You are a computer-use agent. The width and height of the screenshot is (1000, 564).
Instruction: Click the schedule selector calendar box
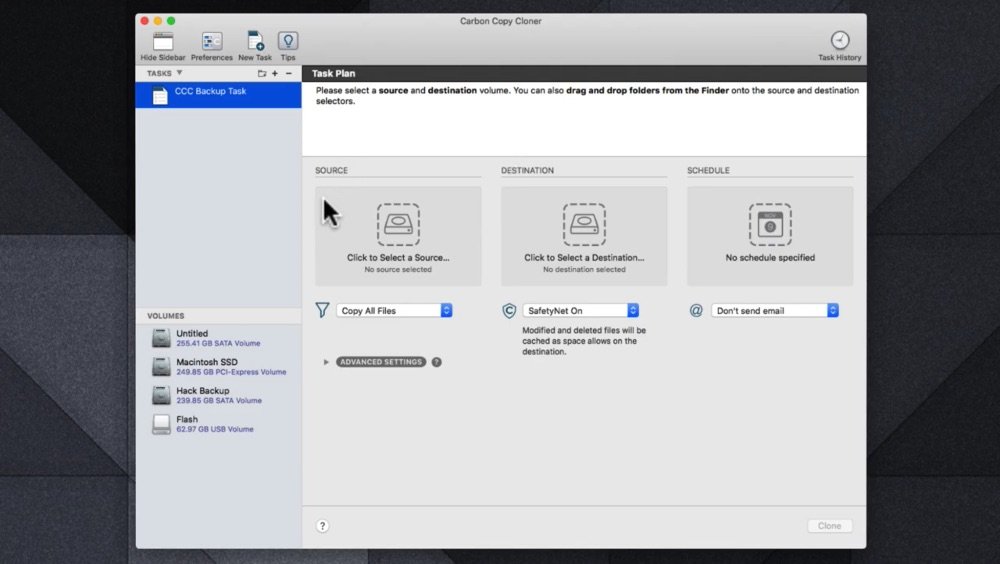point(770,237)
